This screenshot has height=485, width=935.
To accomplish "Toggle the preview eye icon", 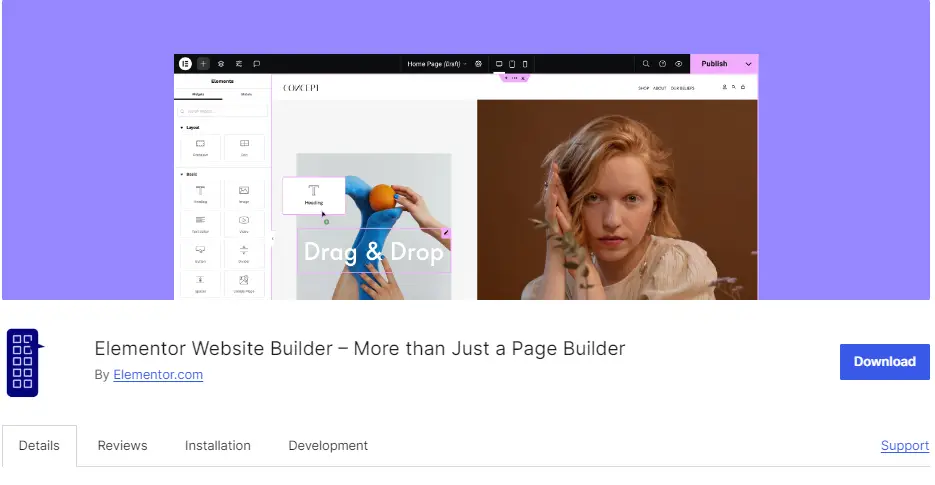I will pos(679,64).
